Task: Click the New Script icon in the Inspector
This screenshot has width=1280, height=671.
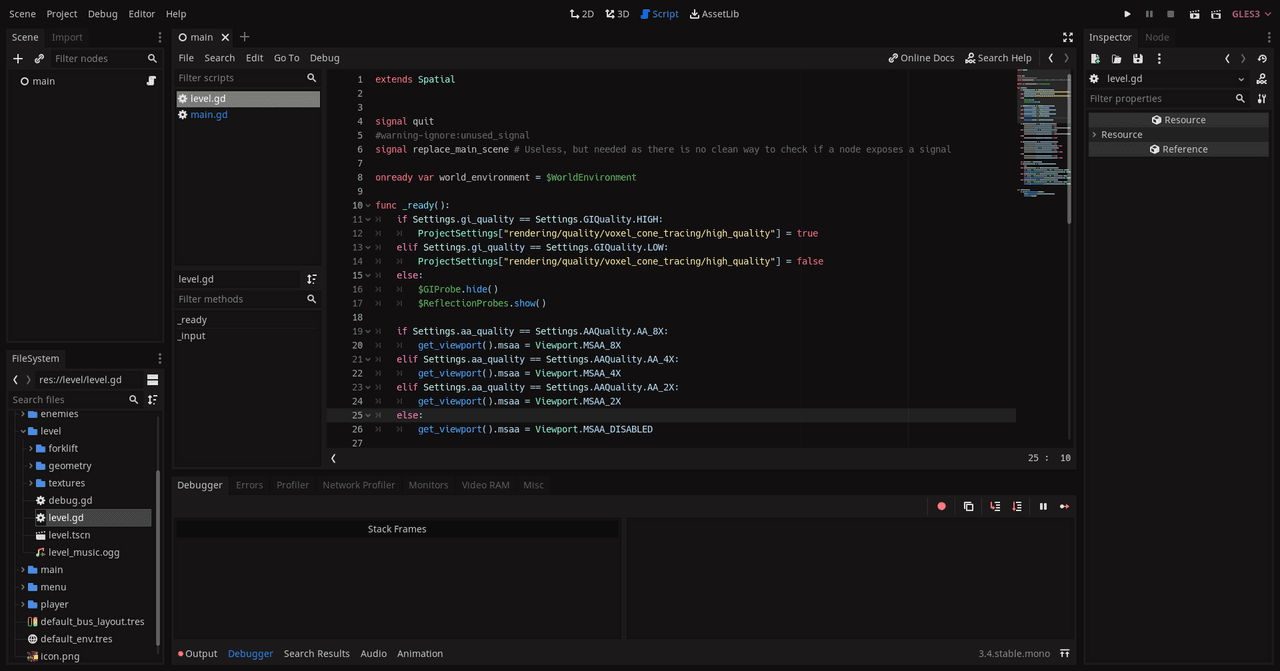Action: pos(1093,58)
